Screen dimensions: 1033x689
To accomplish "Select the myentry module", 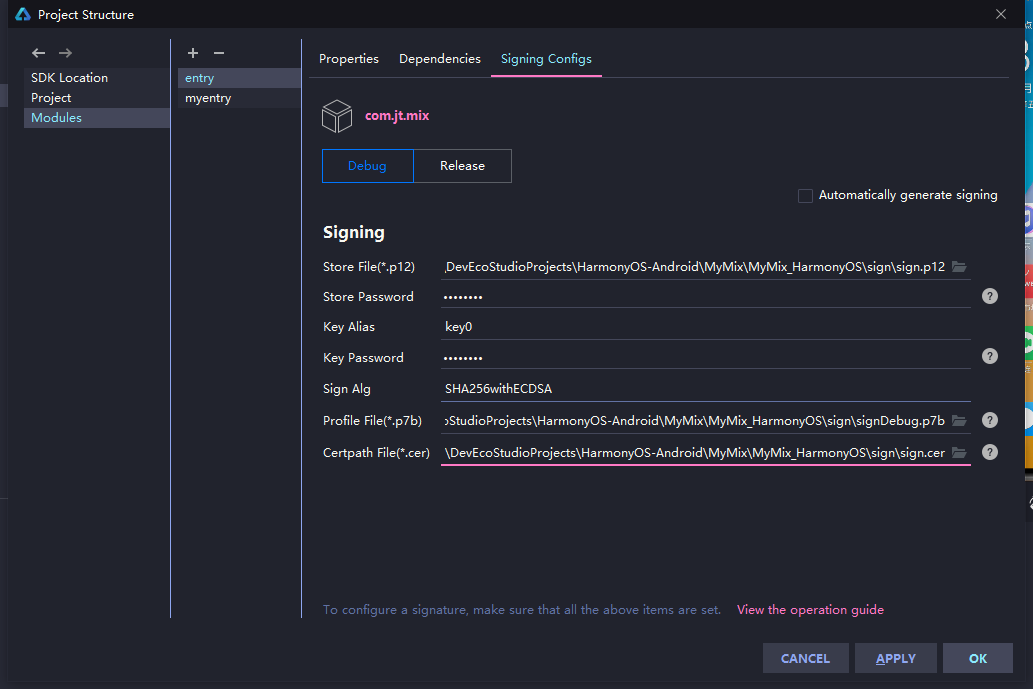I will pyautogui.click(x=239, y=98).
